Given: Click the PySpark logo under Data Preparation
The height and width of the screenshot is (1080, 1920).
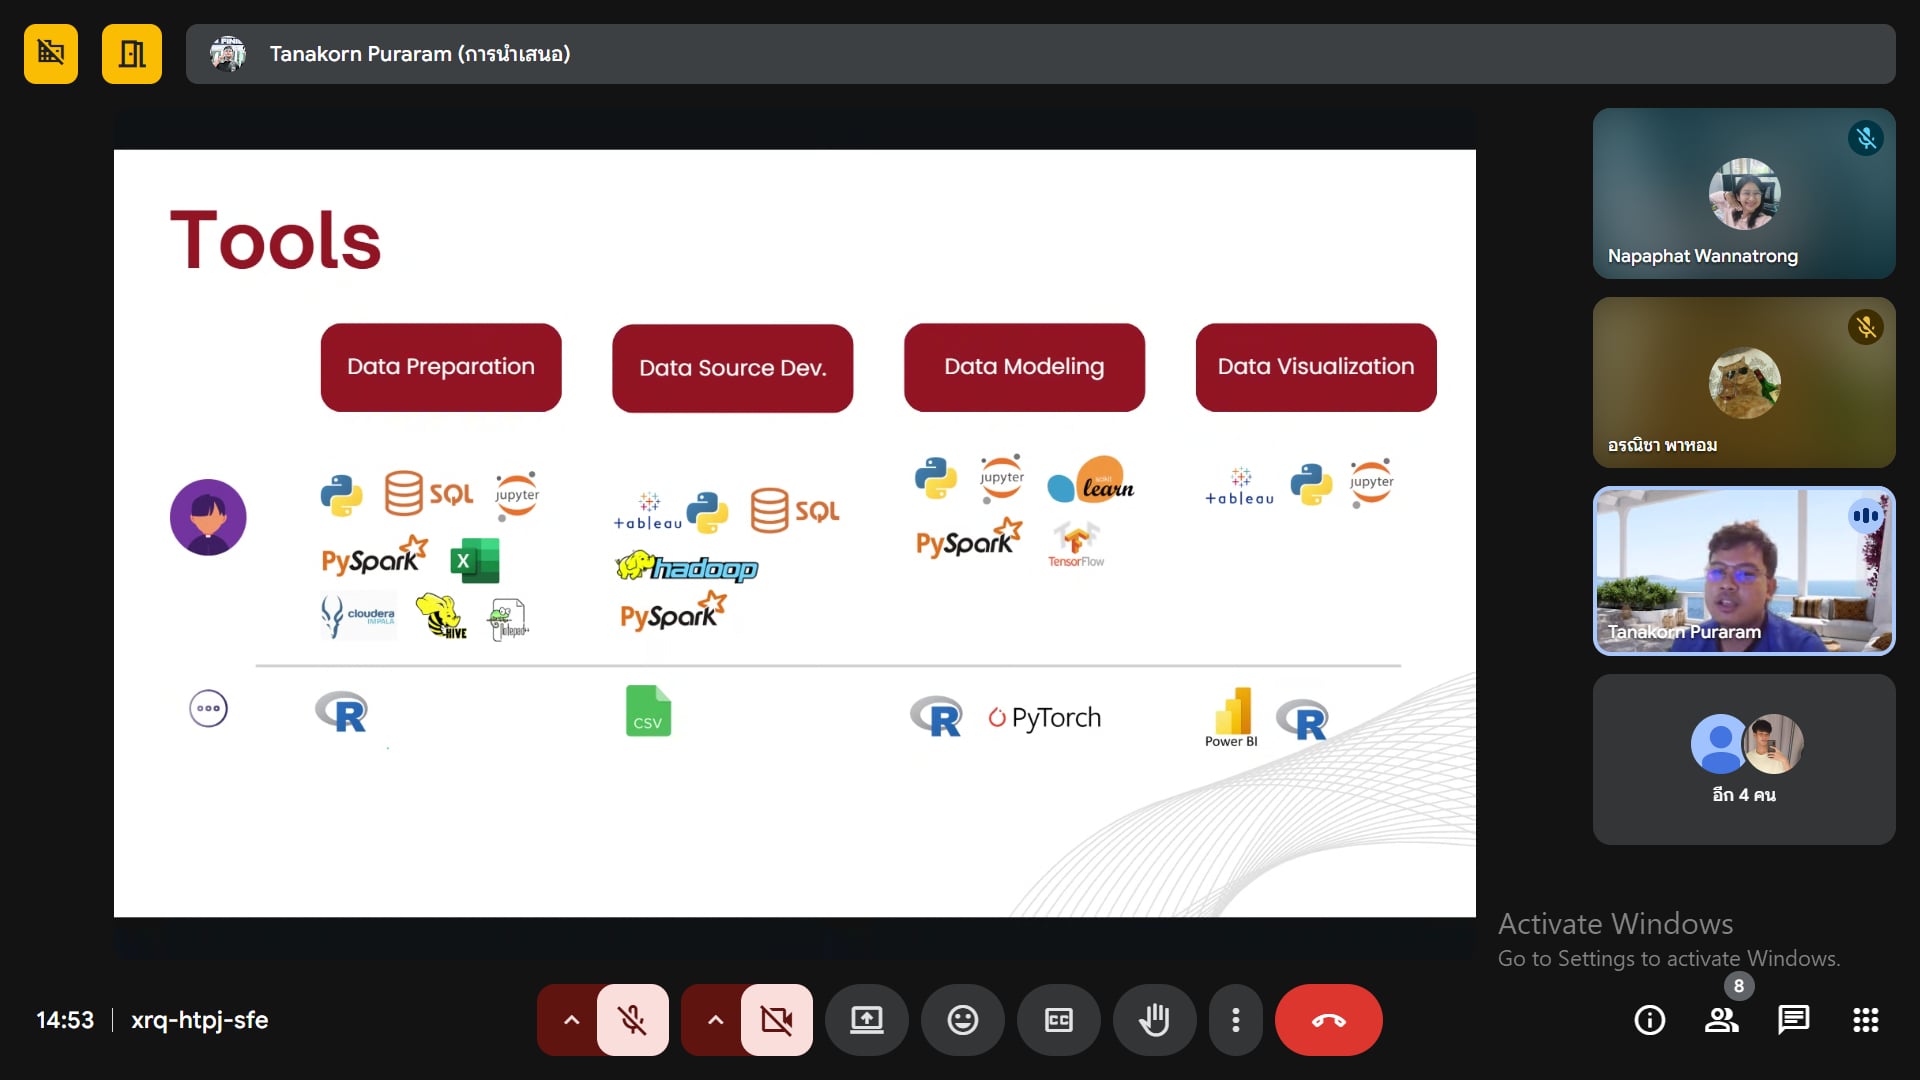Looking at the screenshot, I should (x=375, y=557).
